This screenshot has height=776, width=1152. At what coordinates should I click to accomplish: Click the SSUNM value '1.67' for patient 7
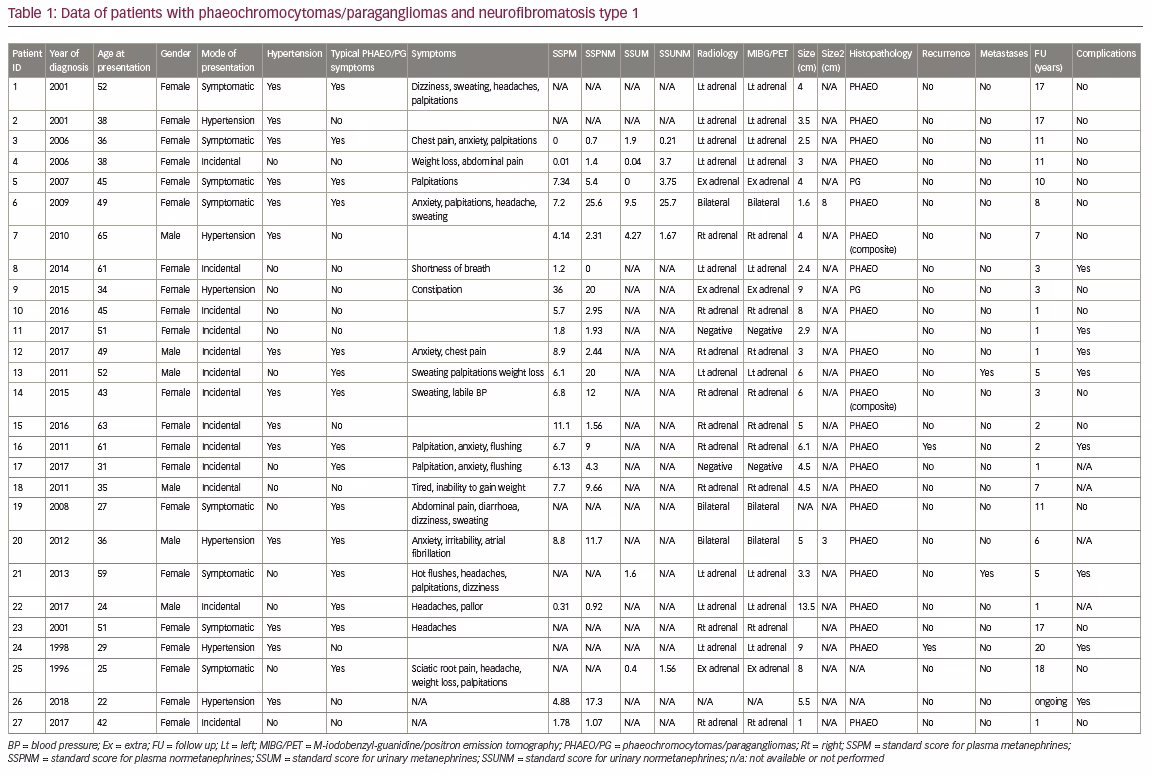667,236
